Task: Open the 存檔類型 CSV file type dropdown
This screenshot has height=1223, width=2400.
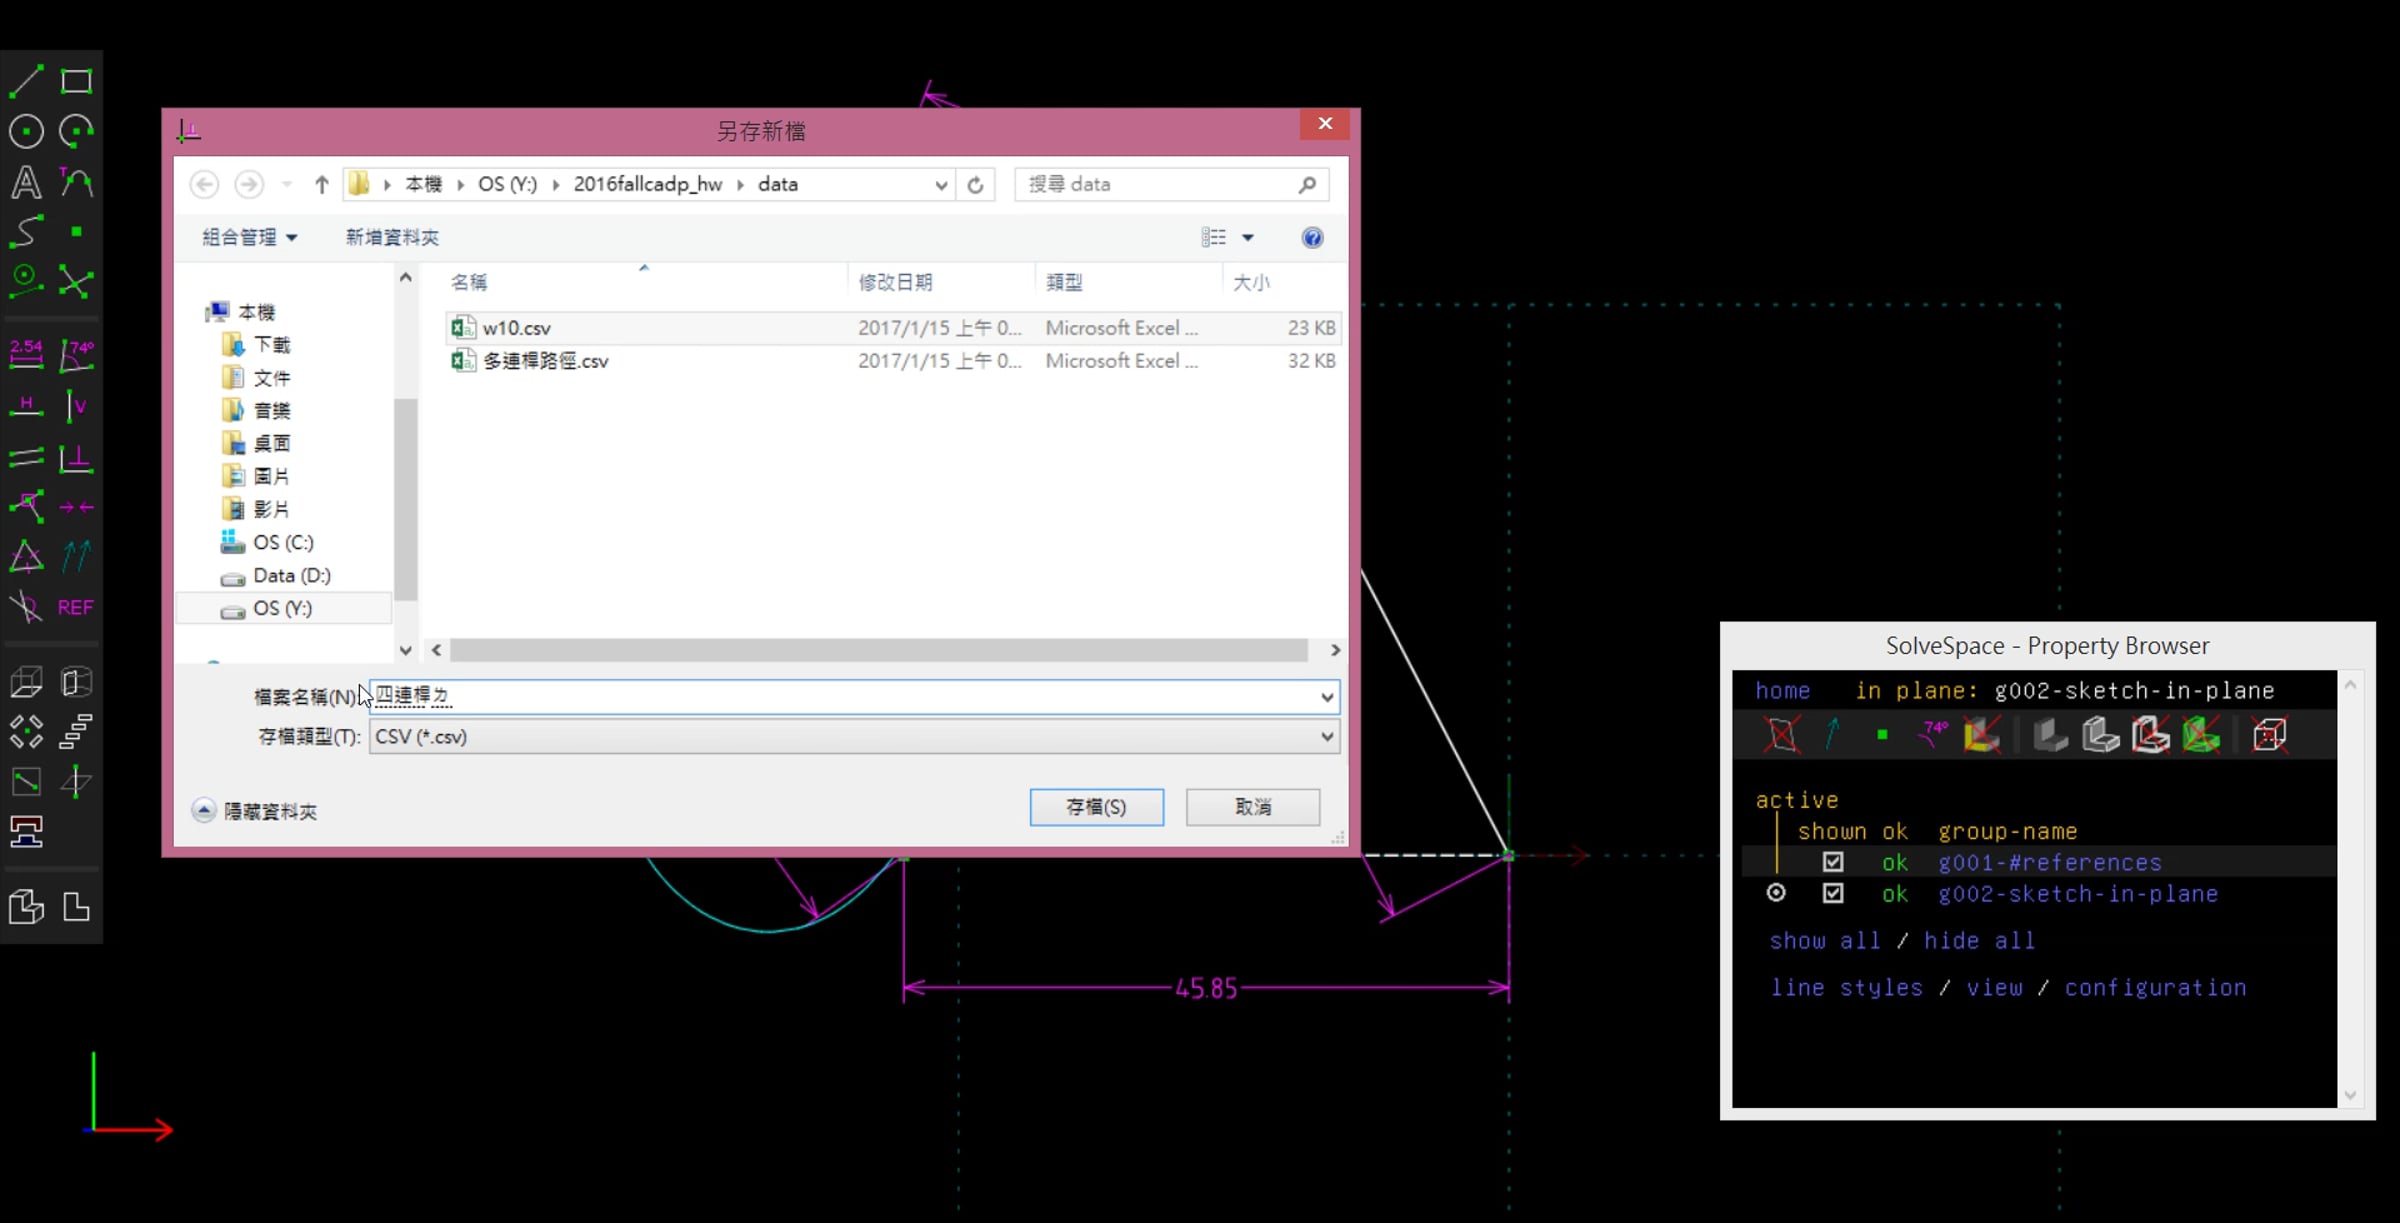Action: coord(854,737)
